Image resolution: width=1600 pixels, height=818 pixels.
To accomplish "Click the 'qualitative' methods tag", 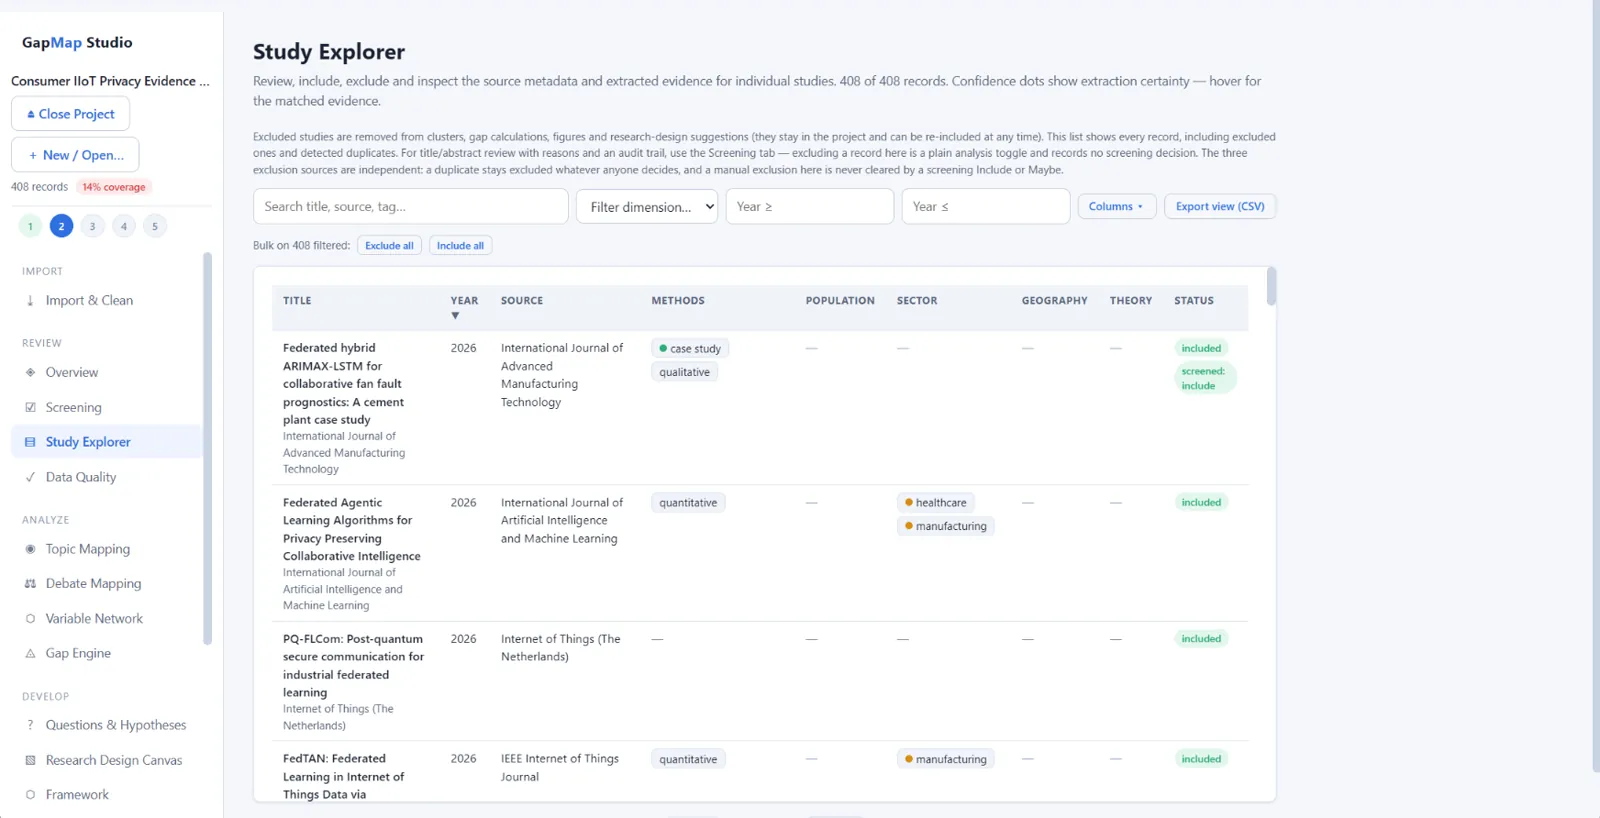I will pyautogui.click(x=685, y=372).
